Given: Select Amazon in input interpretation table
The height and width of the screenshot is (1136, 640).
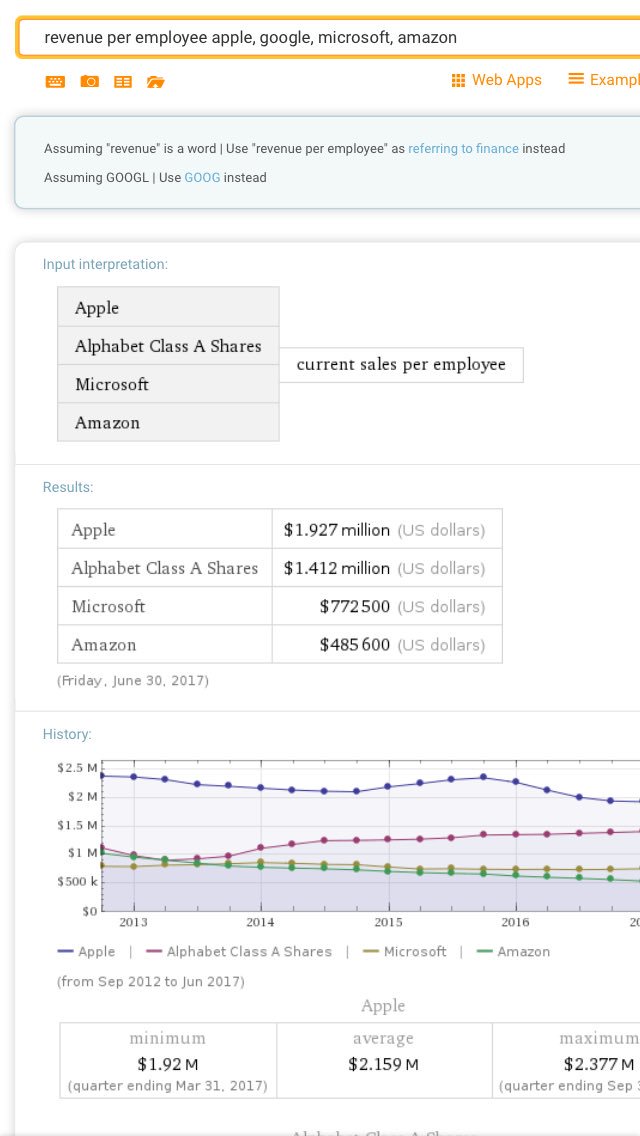Looking at the screenshot, I should 168,422.
